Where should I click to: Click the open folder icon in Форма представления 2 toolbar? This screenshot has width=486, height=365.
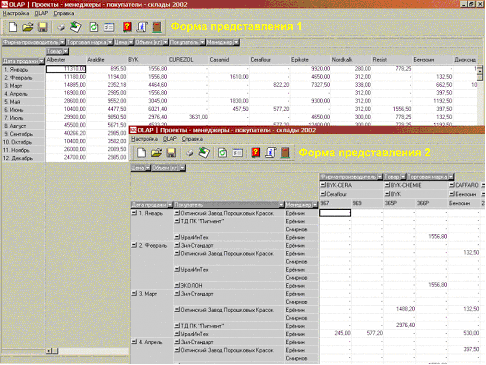coord(157,153)
